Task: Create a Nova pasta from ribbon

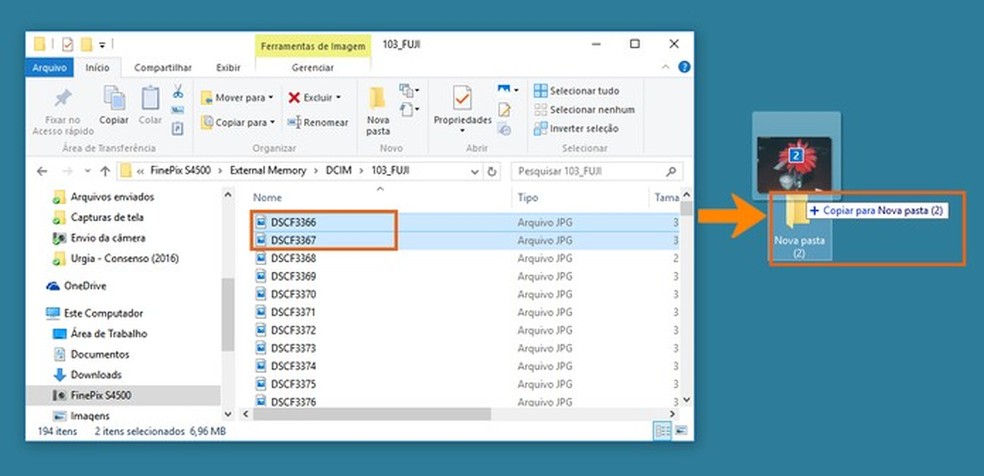Action: click(x=378, y=111)
